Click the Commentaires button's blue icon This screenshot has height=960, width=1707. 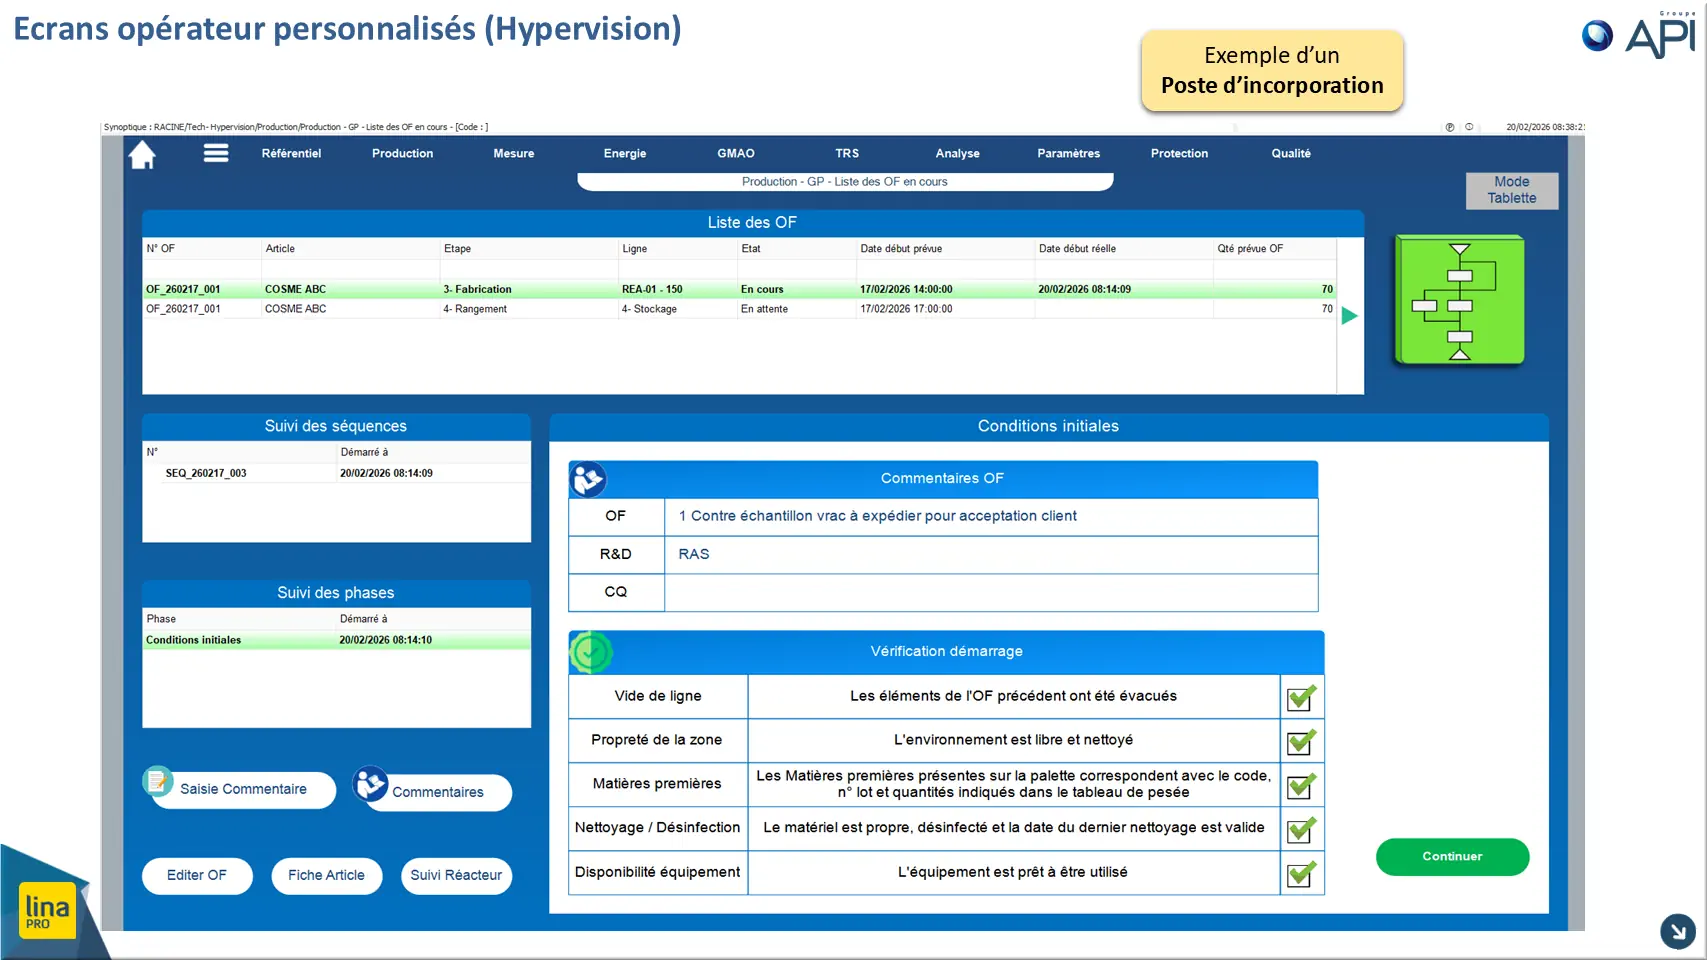tap(370, 784)
